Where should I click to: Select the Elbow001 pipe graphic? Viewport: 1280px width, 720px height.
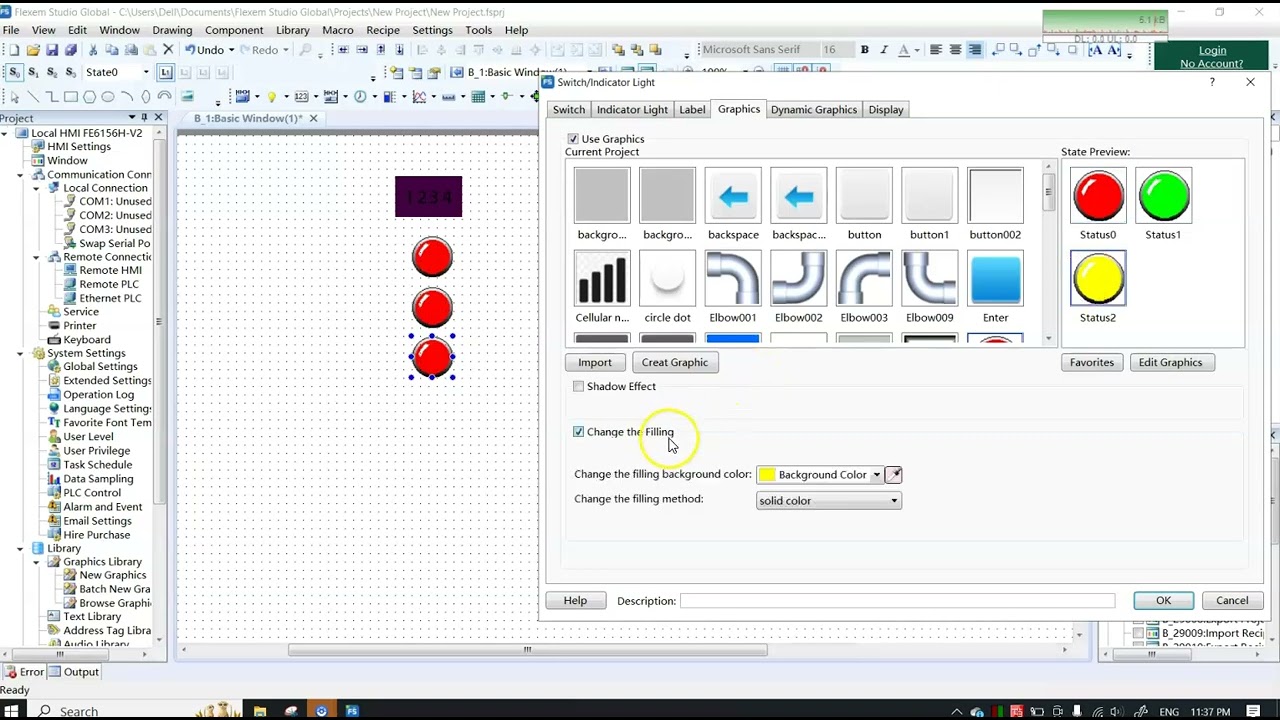click(733, 279)
